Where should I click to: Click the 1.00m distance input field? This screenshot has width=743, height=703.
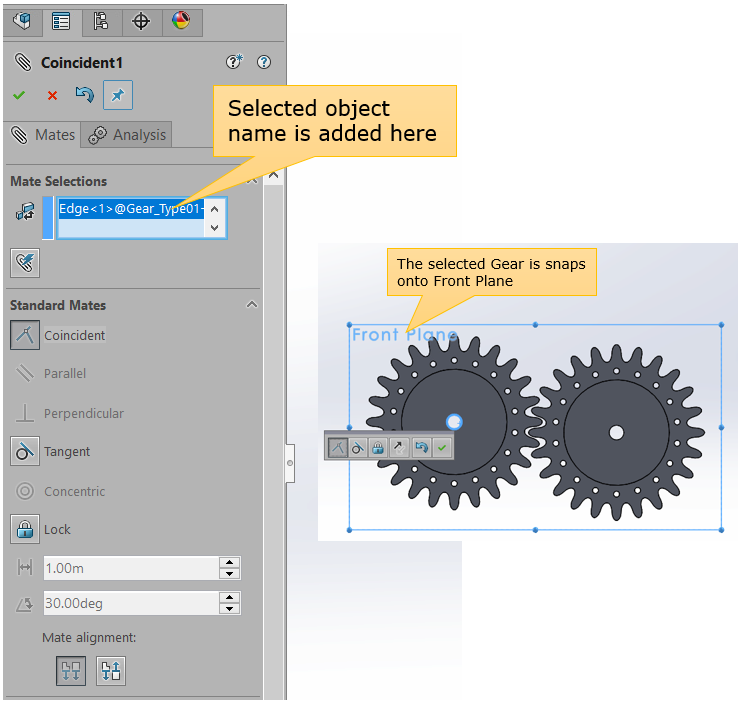pyautogui.click(x=130, y=568)
